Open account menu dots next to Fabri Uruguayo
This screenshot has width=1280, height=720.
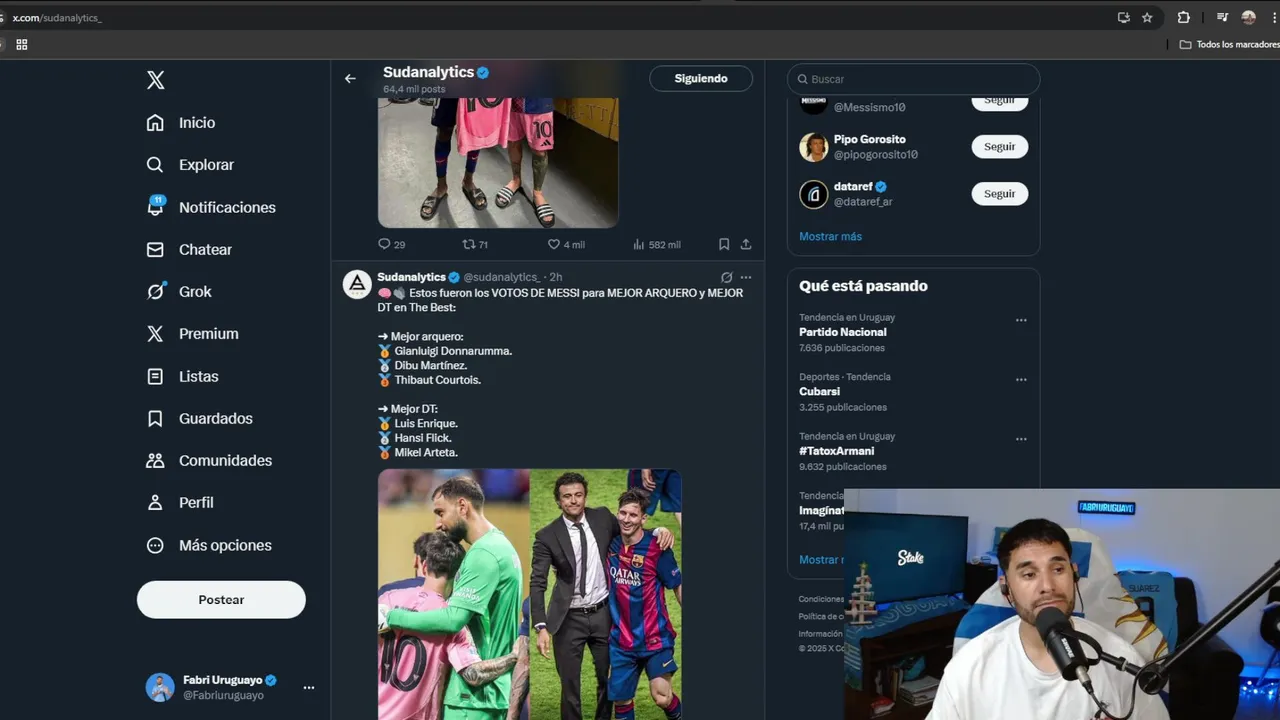point(309,687)
